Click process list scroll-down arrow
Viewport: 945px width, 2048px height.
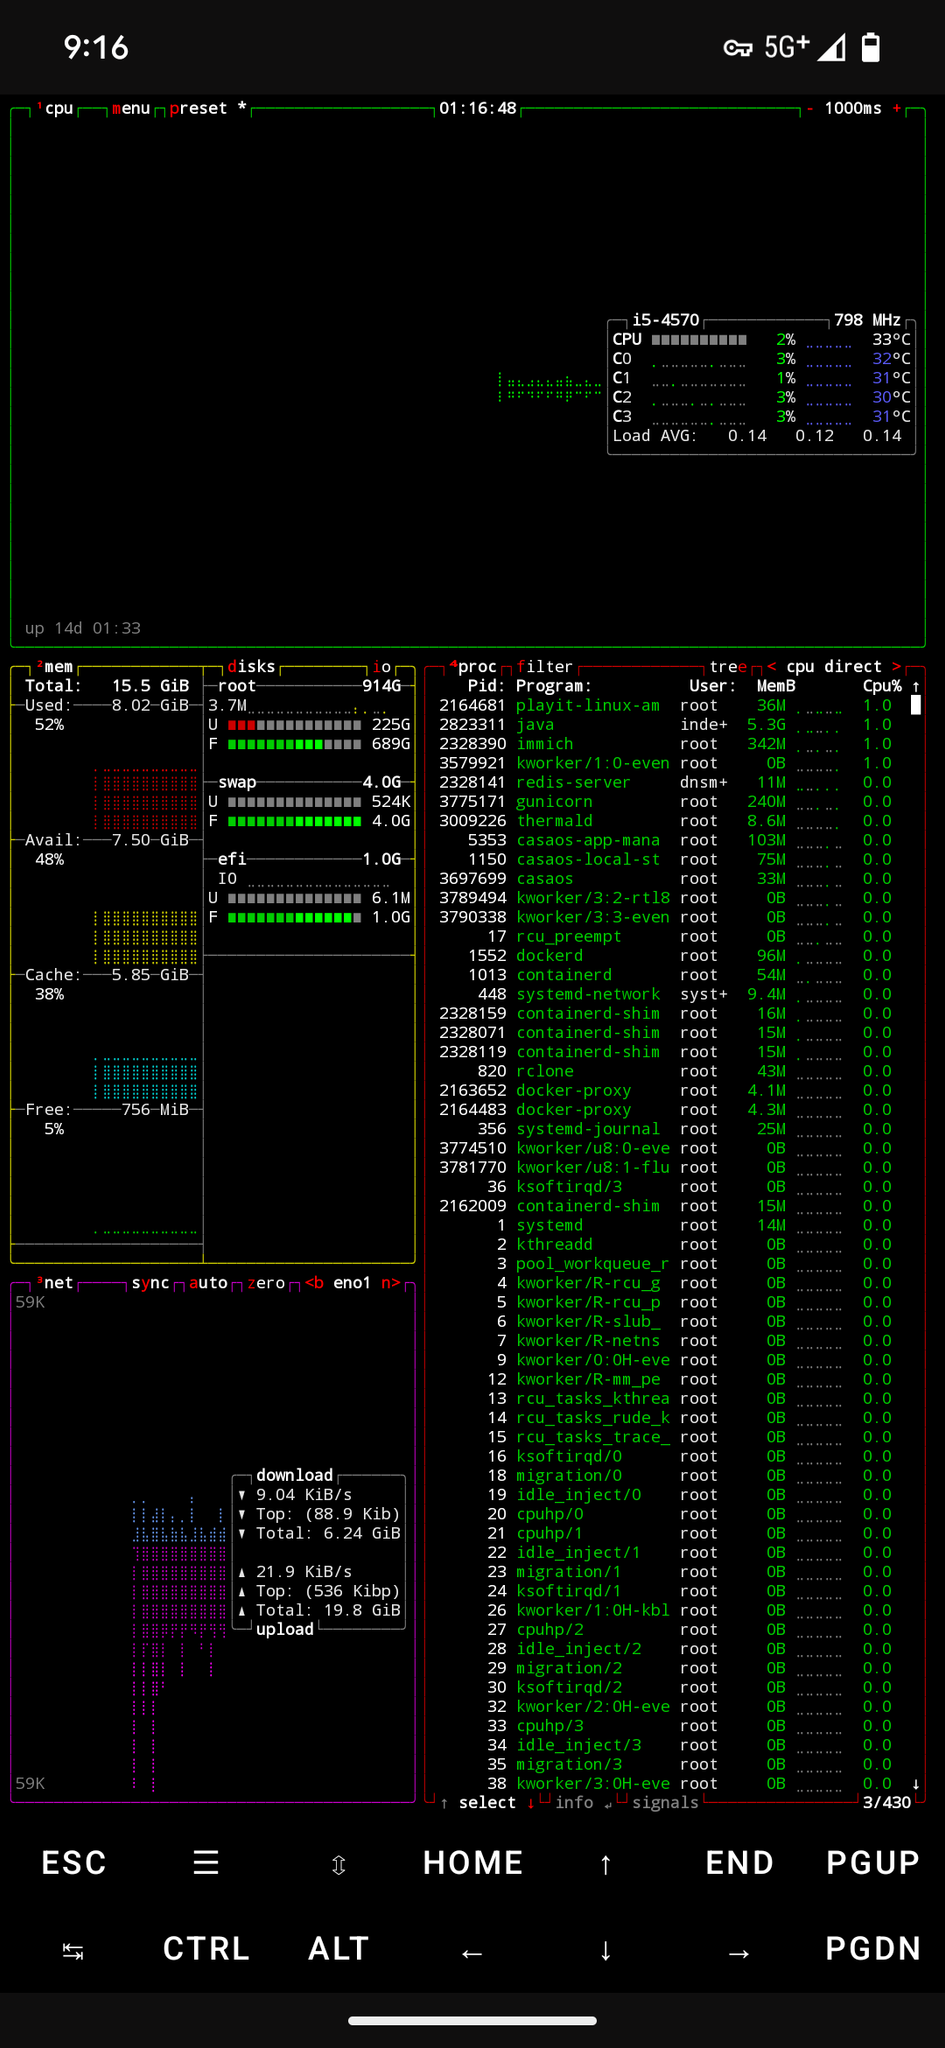coord(915,1783)
